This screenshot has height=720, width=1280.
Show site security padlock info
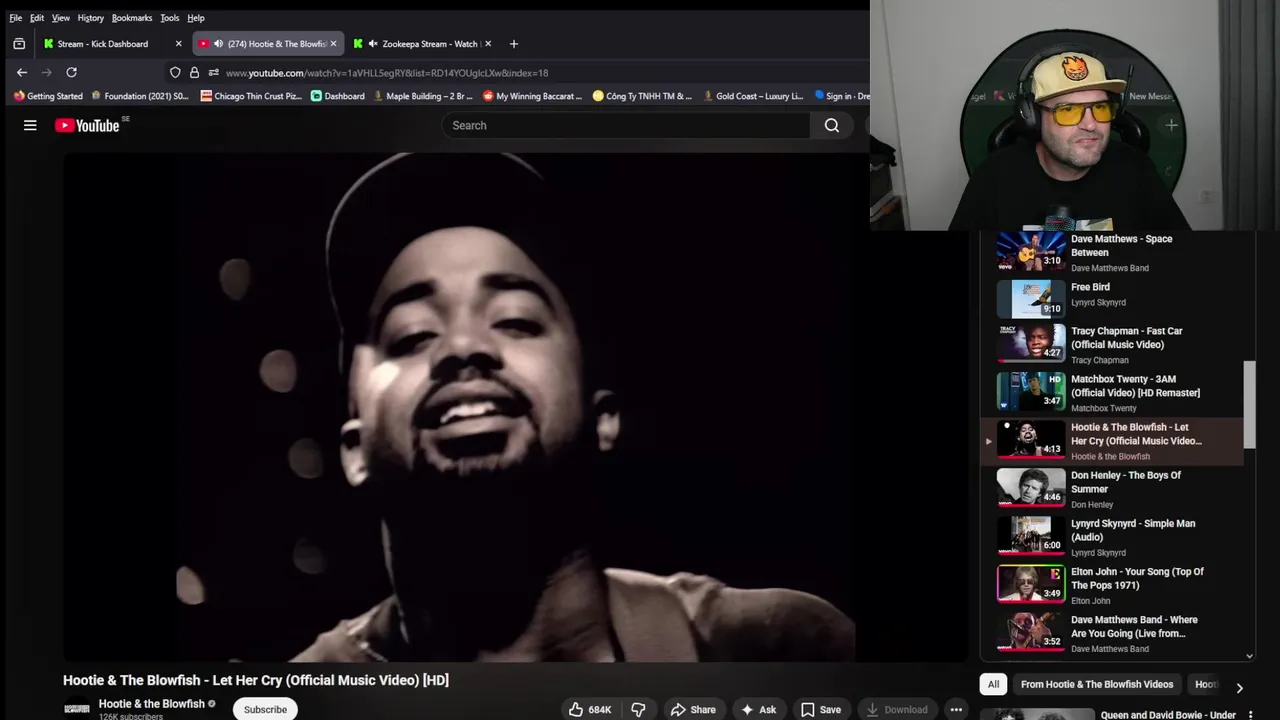194,72
